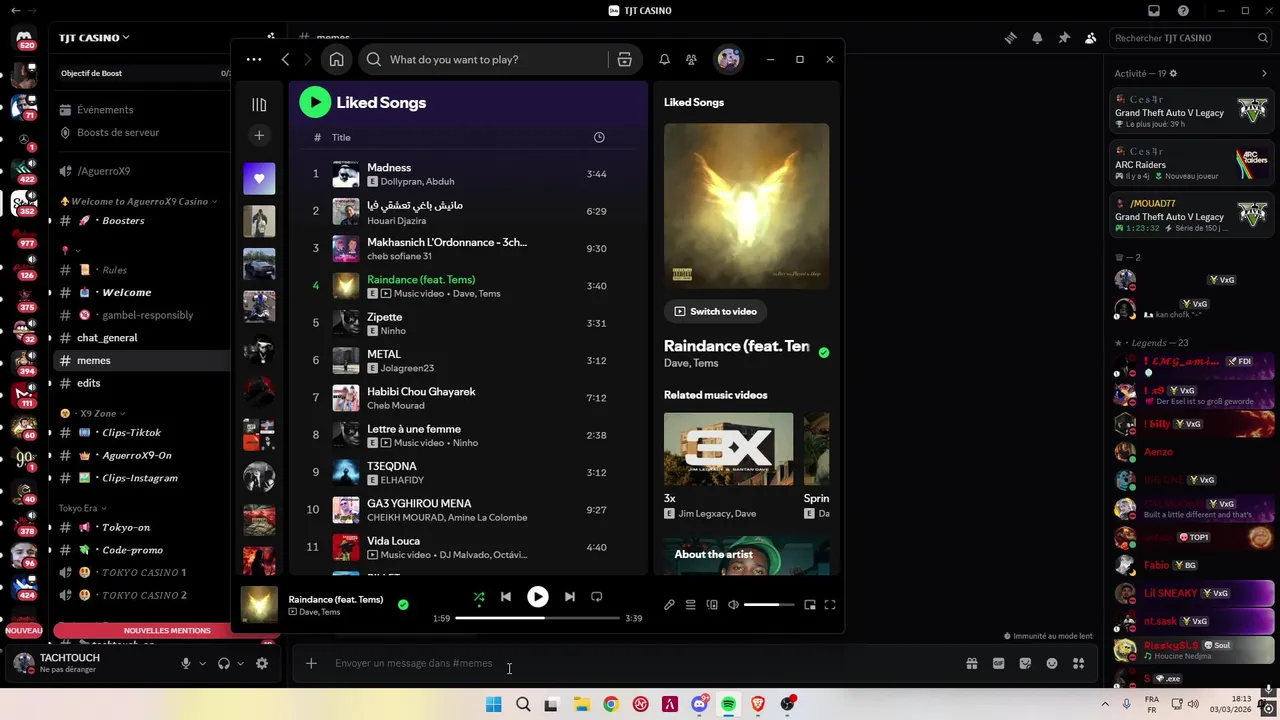Open the Liked Songs heart tile in the sidebar

click(x=259, y=178)
